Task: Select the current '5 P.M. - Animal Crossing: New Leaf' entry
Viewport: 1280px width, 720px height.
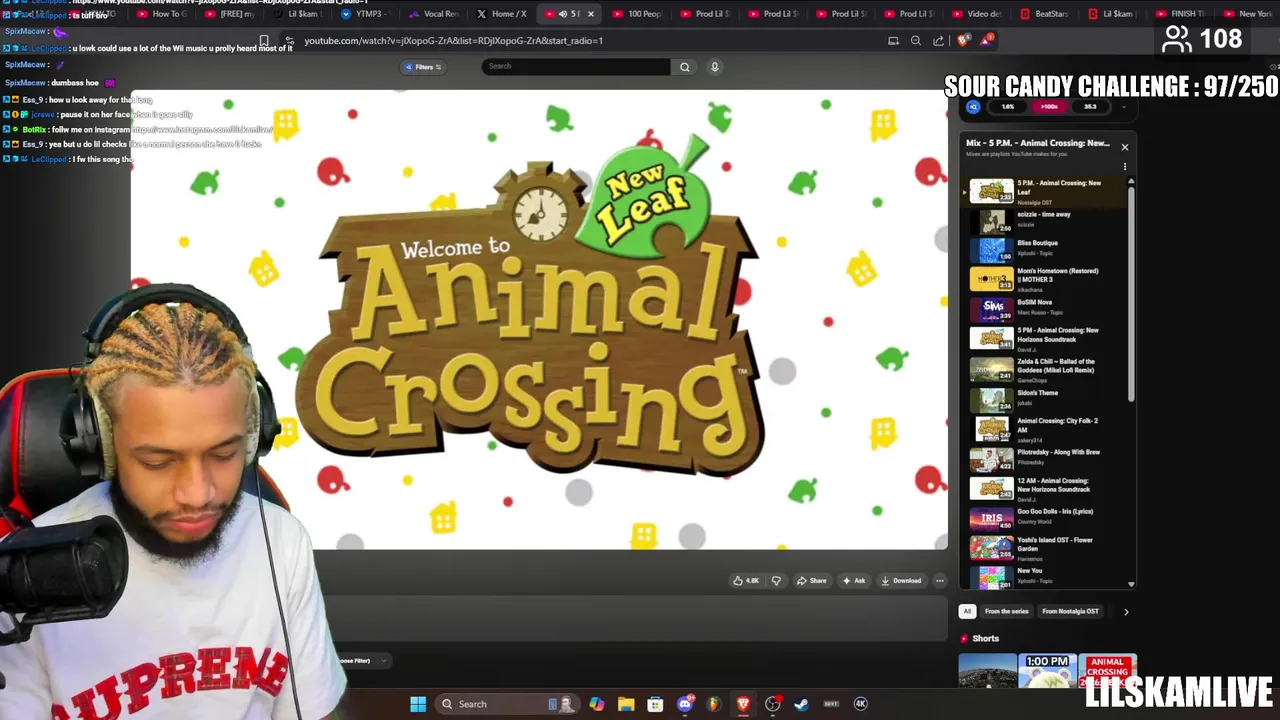Action: click(x=1046, y=191)
